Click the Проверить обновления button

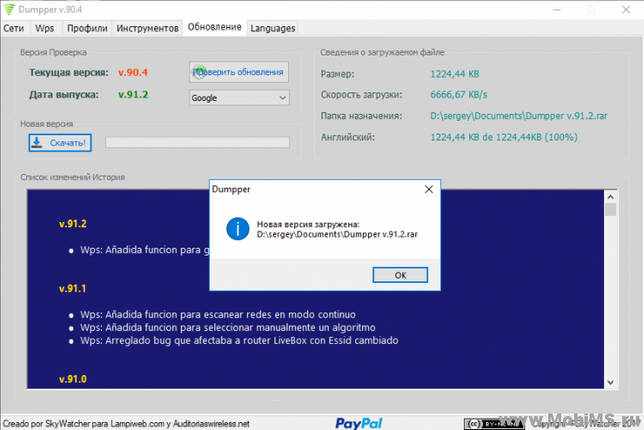(239, 72)
